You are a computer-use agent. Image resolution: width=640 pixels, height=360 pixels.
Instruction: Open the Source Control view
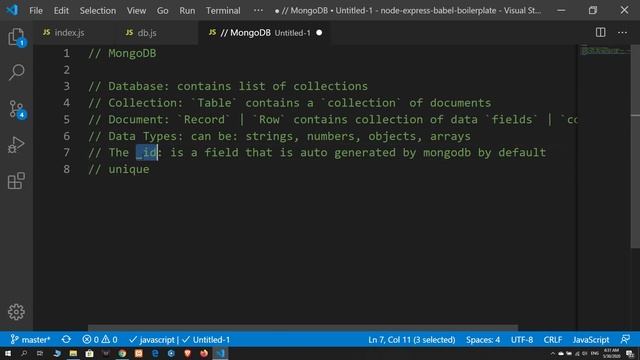(x=16, y=109)
